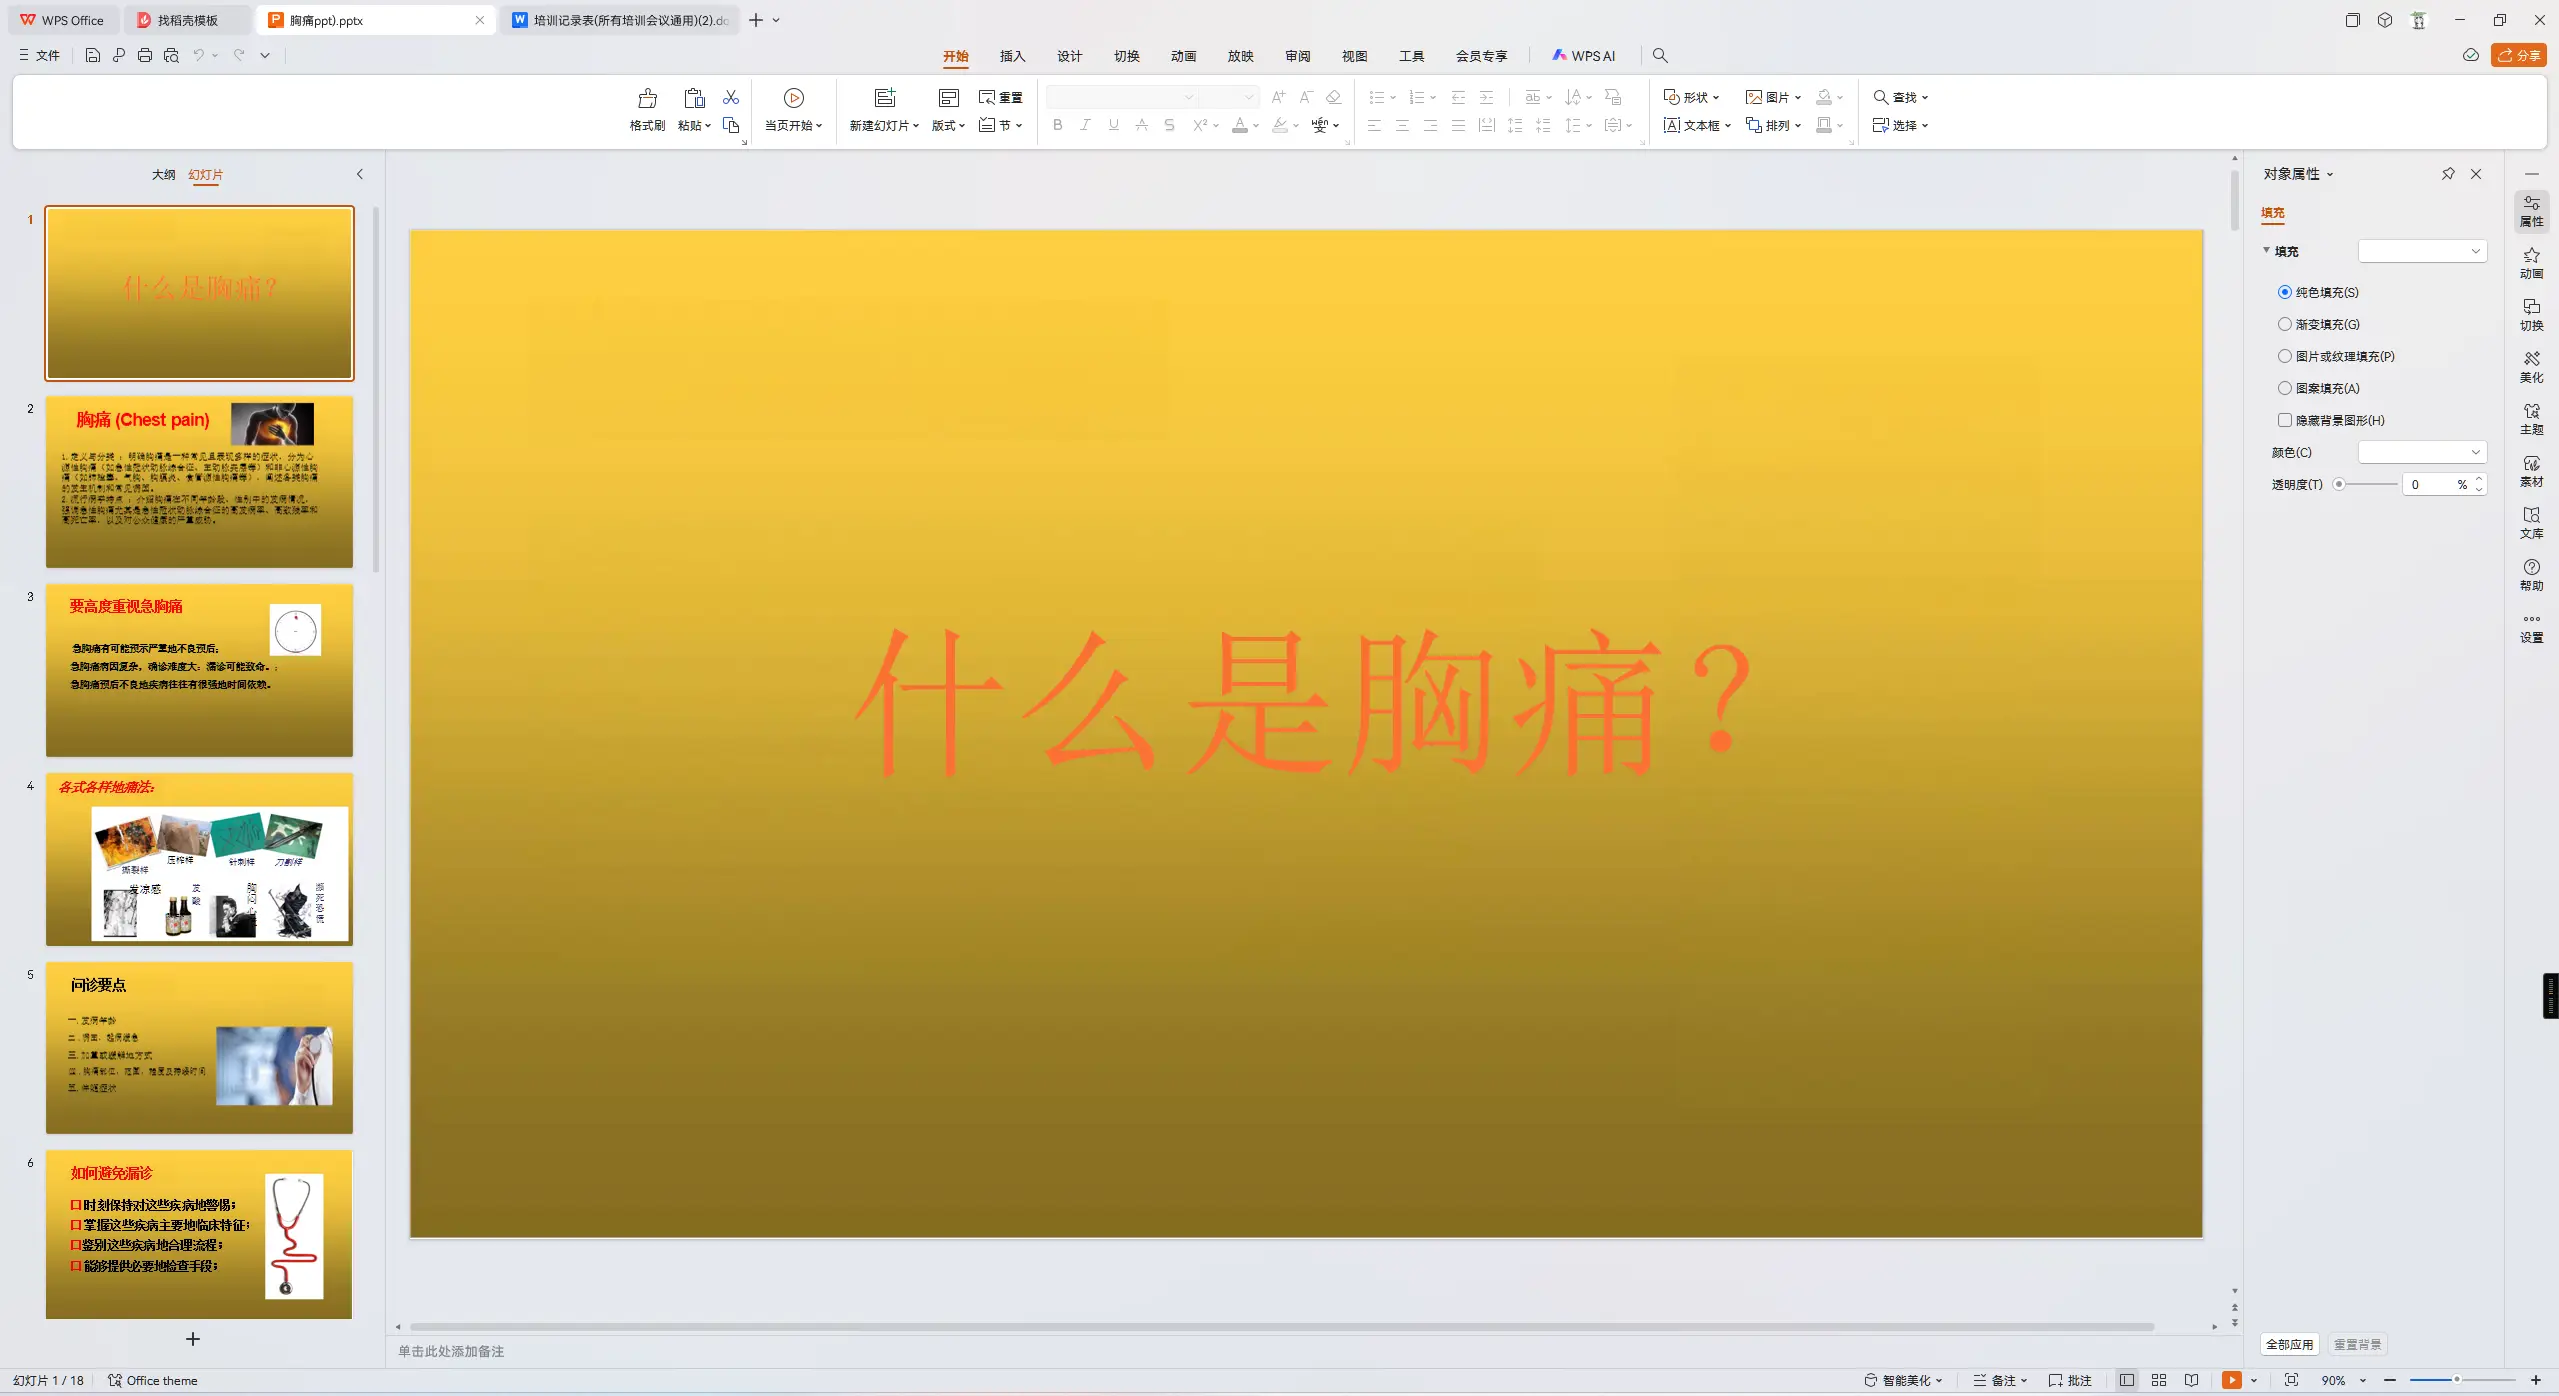Open the Animation (动画) sidebar icon
This screenshot has height=1396, width=2559.
point(2531,263)
